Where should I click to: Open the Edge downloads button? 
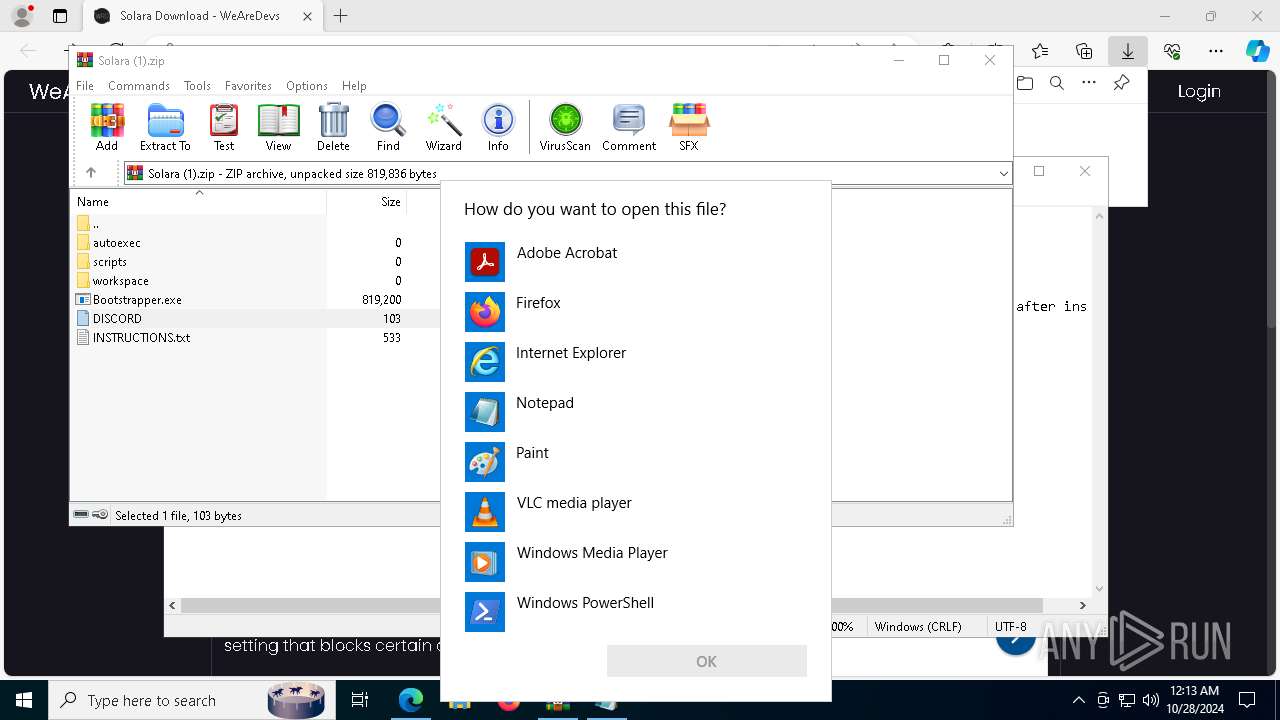(1127, 51)
